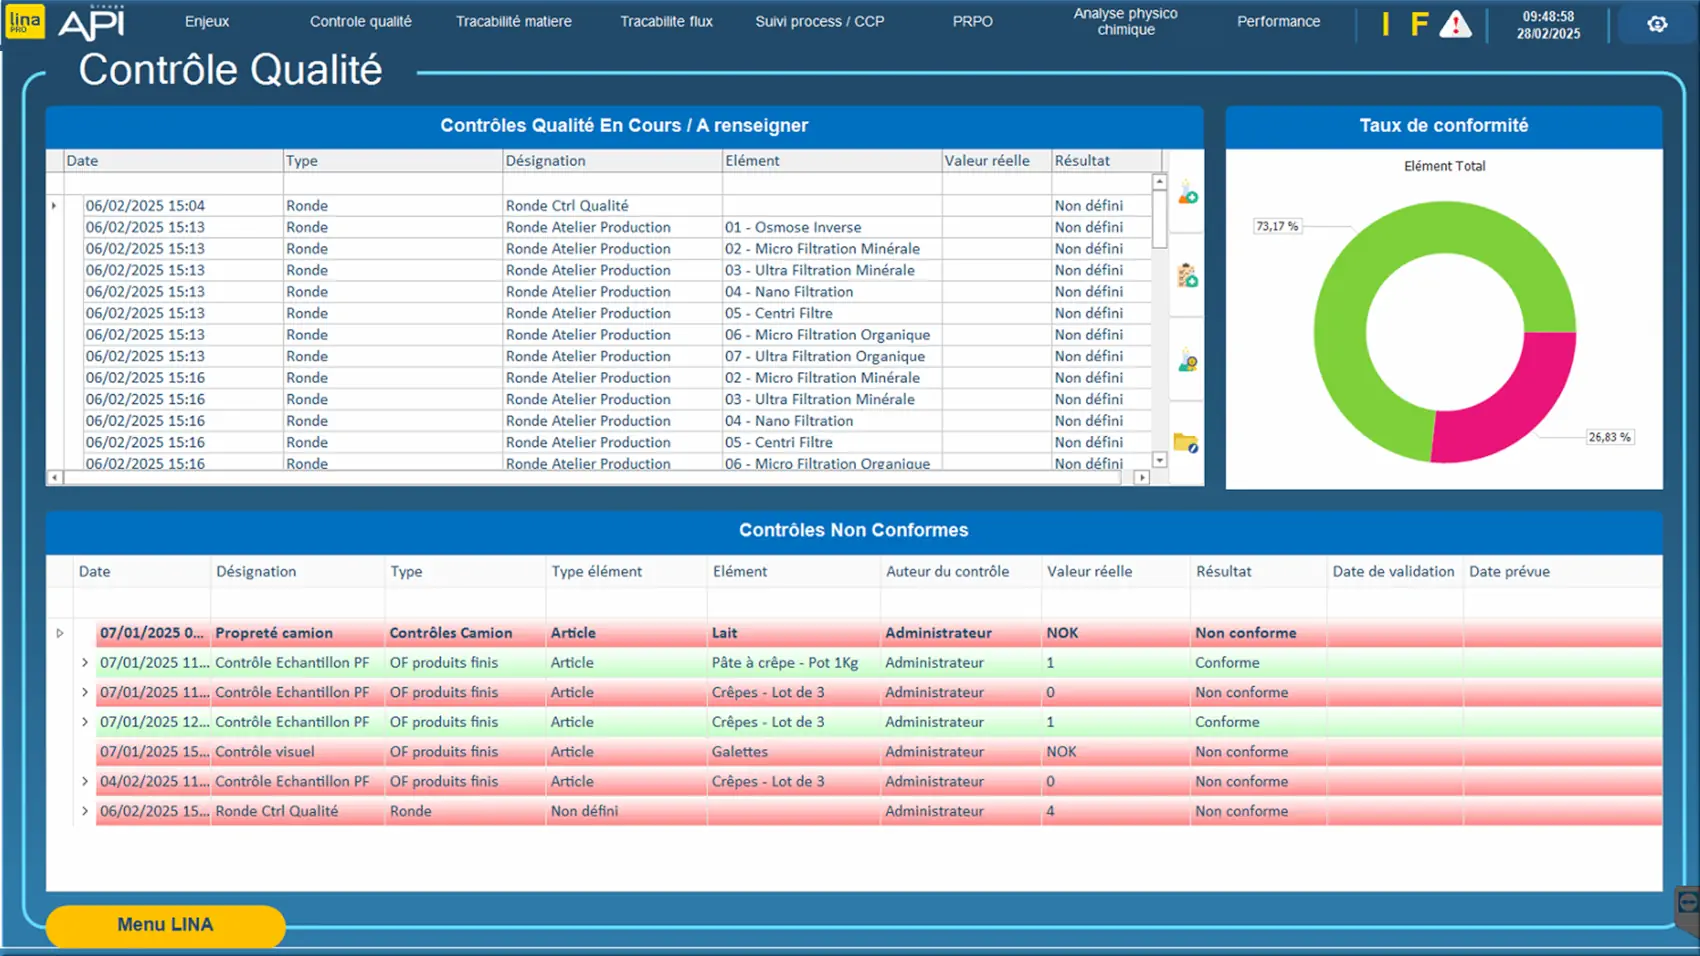Viewport: 1700px width, 956px height.
Task: Open the user settings gear icon
Action: click(x=1657, y=24)
